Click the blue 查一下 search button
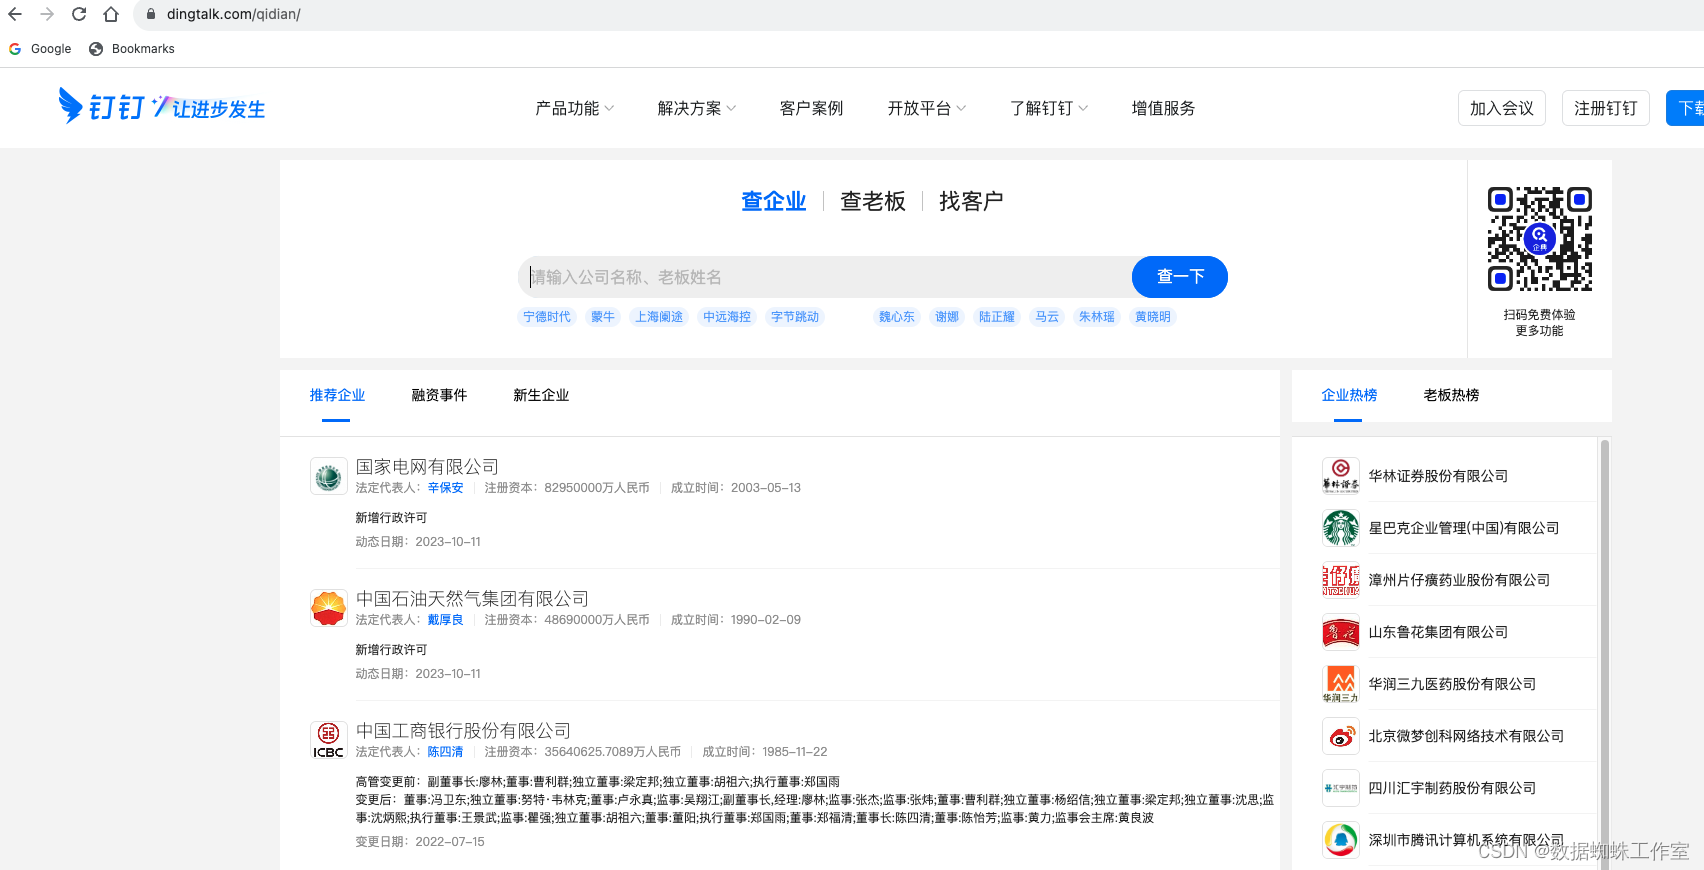The image size is (1704, 870). point(1180,277)
